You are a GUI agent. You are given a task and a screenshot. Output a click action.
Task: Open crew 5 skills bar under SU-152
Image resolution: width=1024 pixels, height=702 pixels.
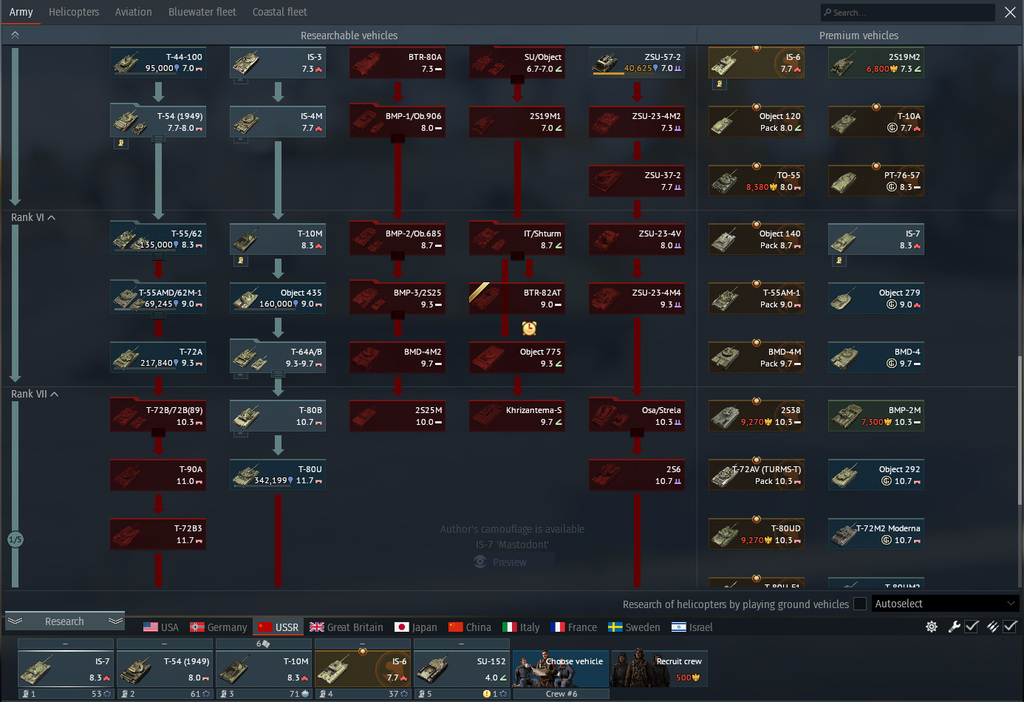pos(461,694)
